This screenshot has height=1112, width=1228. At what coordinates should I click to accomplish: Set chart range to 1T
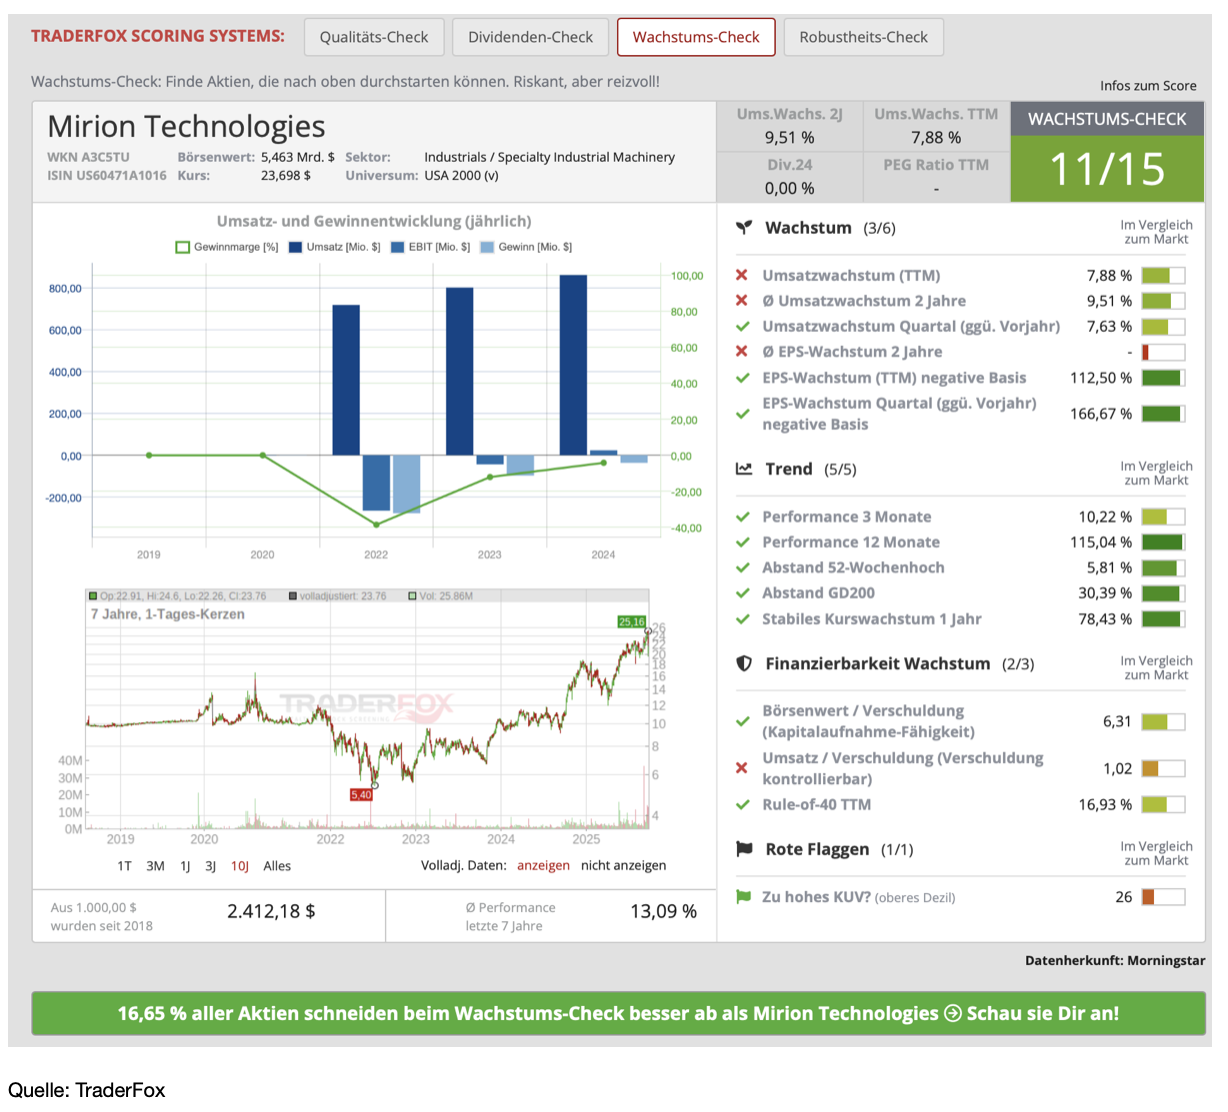click(x=124, y=866)
